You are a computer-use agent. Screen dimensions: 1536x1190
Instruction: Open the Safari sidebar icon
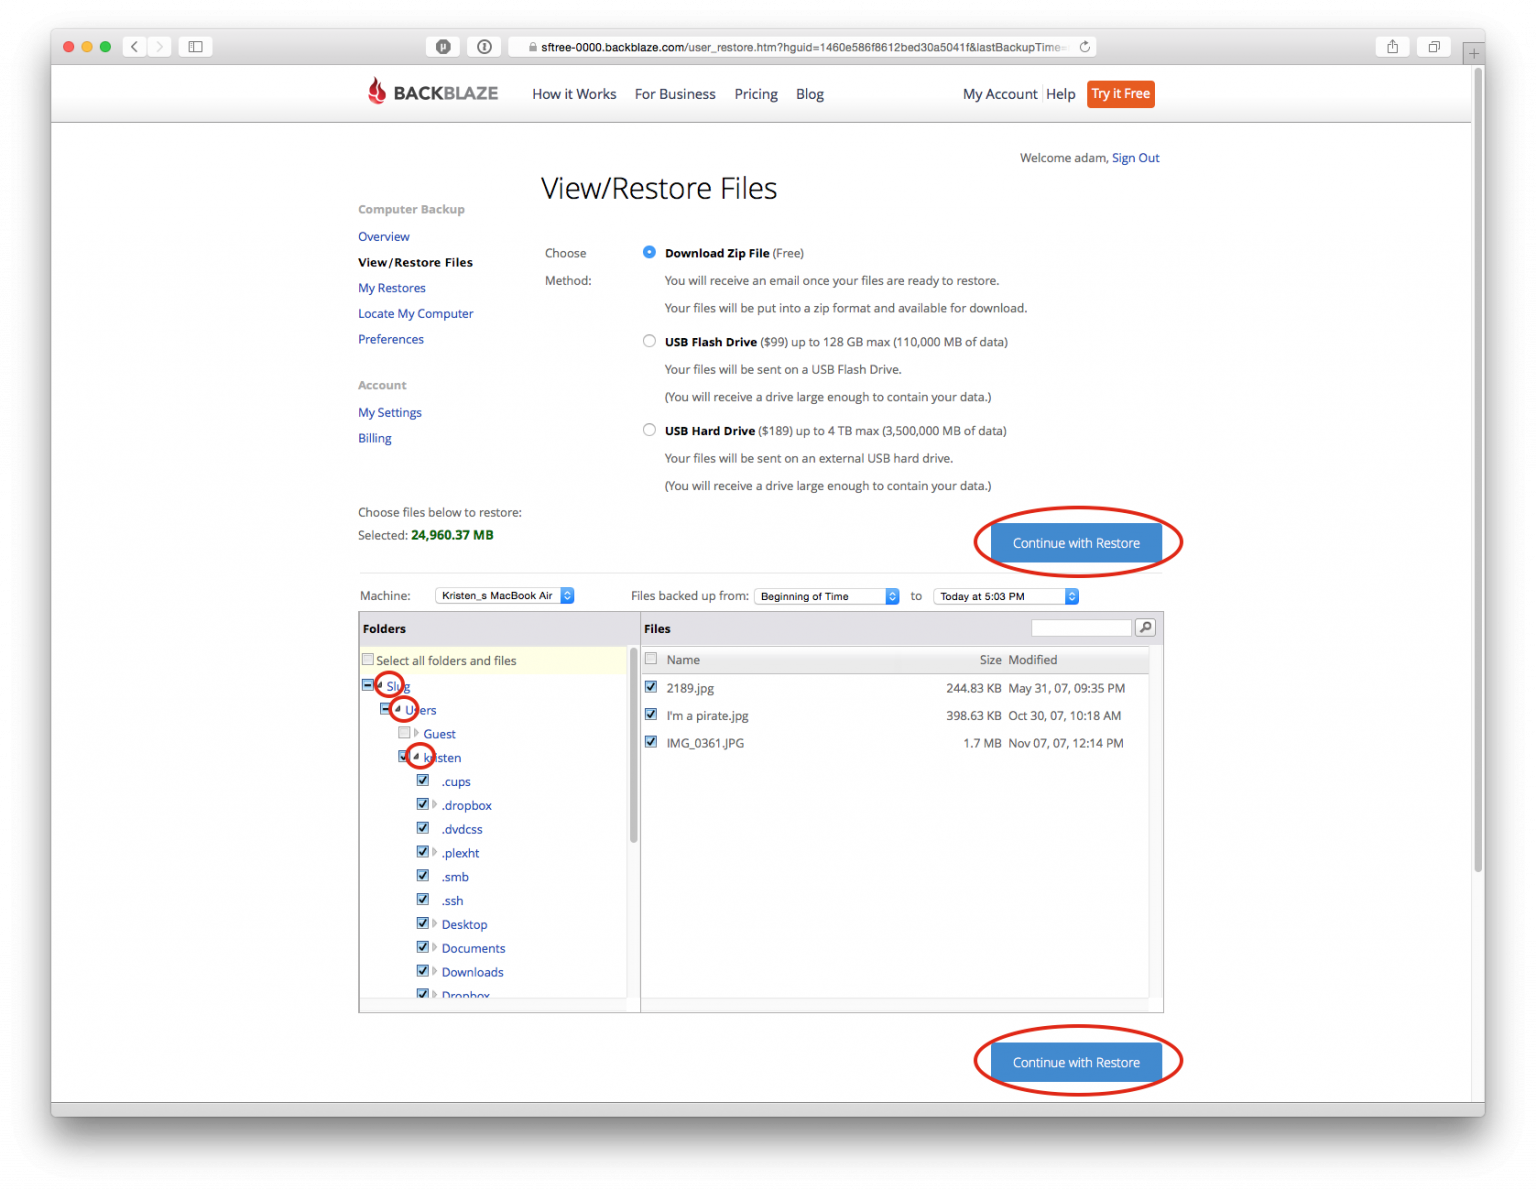click(x=195, y=46)
